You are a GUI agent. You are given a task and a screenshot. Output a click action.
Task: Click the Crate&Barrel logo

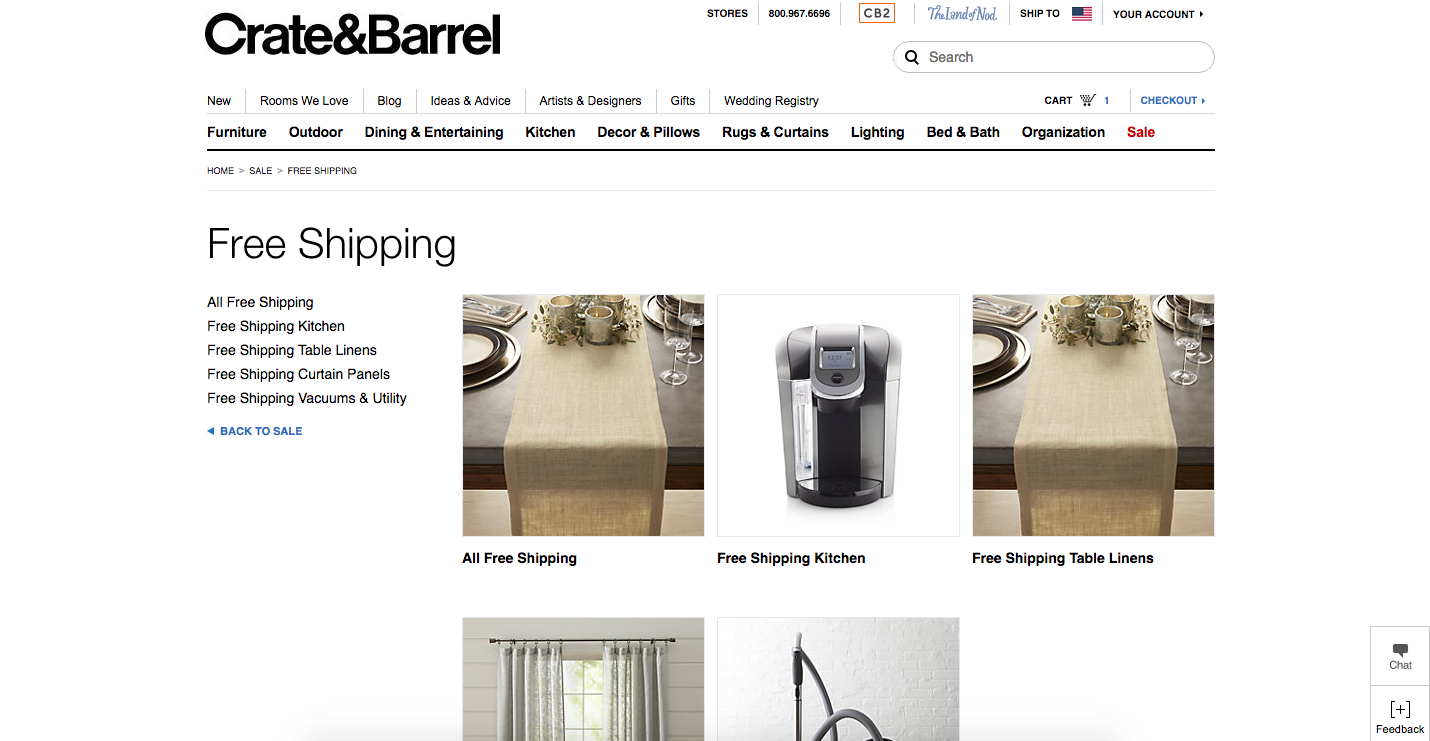pos(352,35)
